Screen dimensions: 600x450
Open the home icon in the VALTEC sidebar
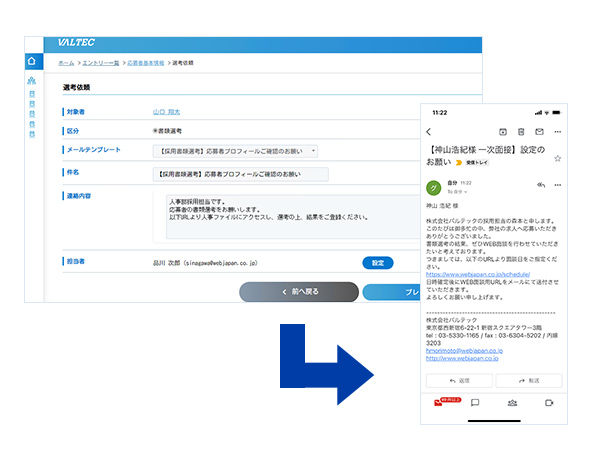click(32, 61)
